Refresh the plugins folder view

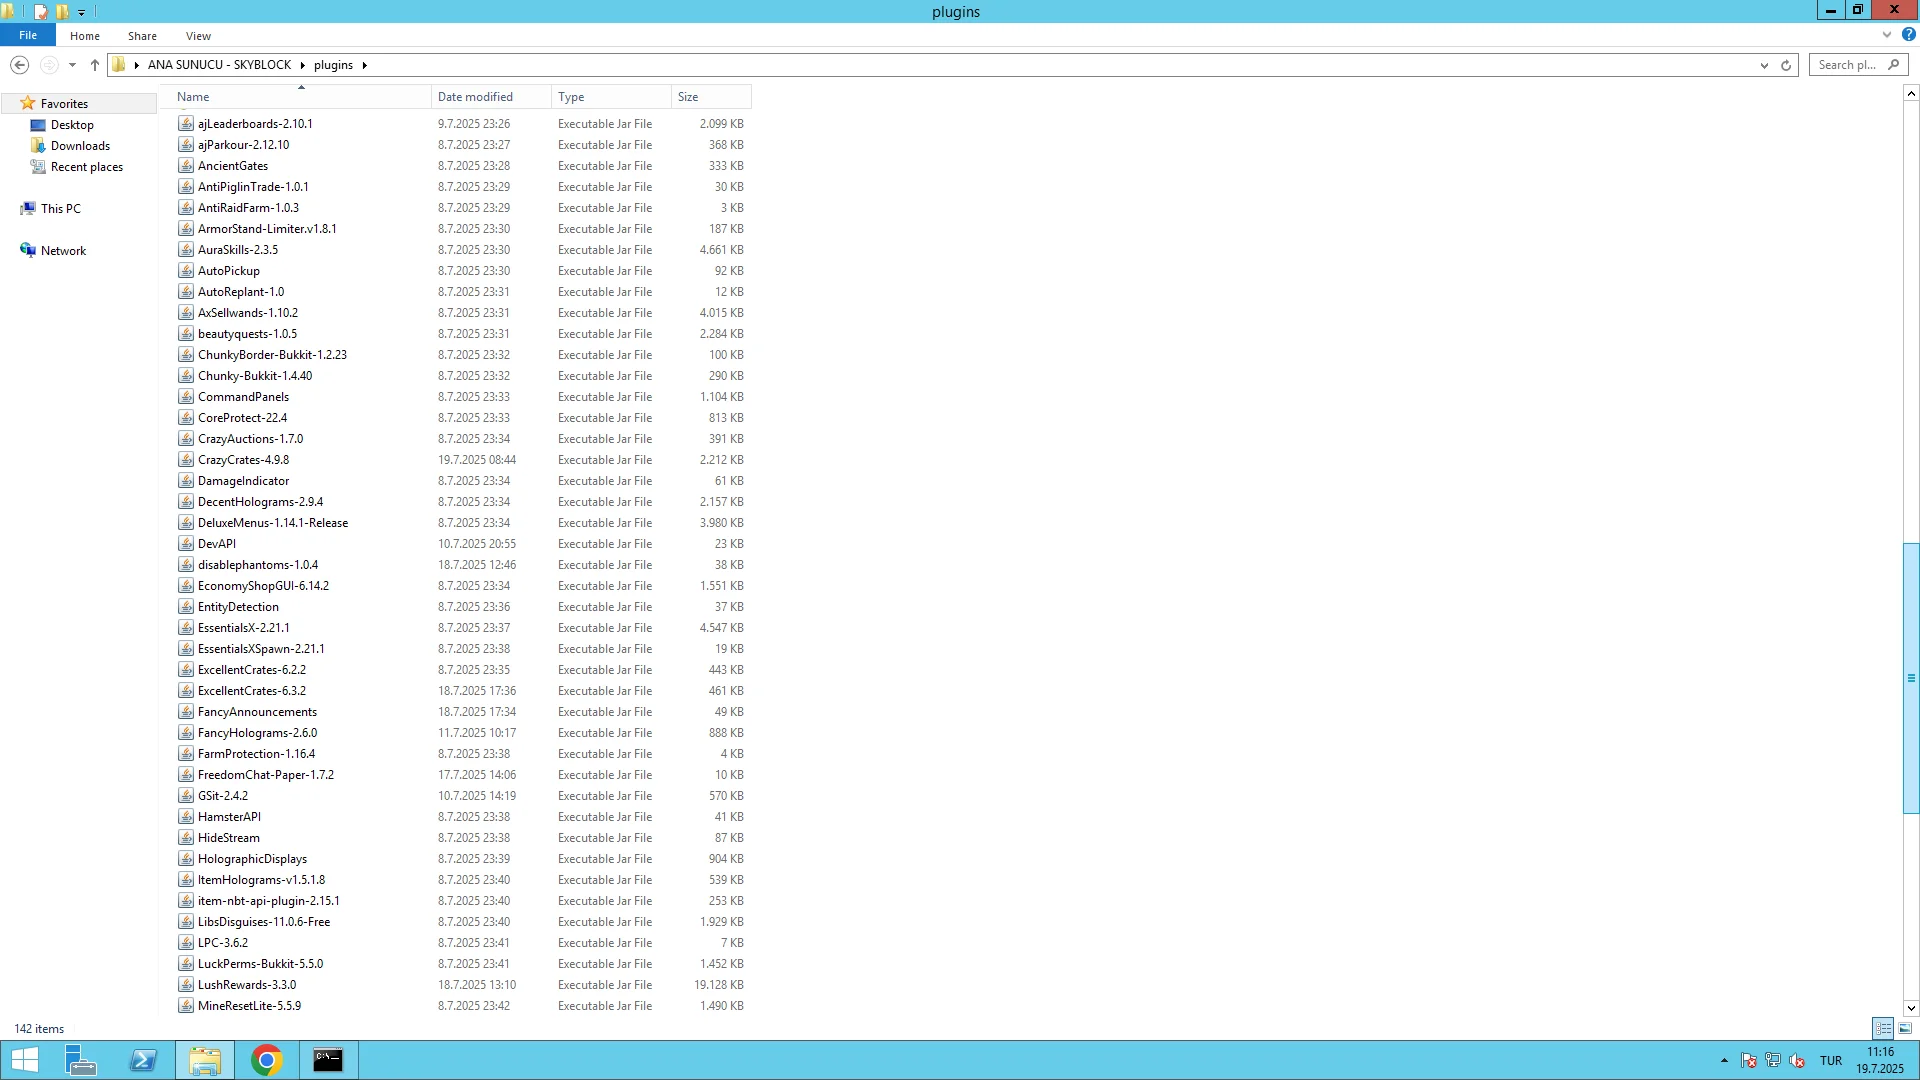point(1786,65)
